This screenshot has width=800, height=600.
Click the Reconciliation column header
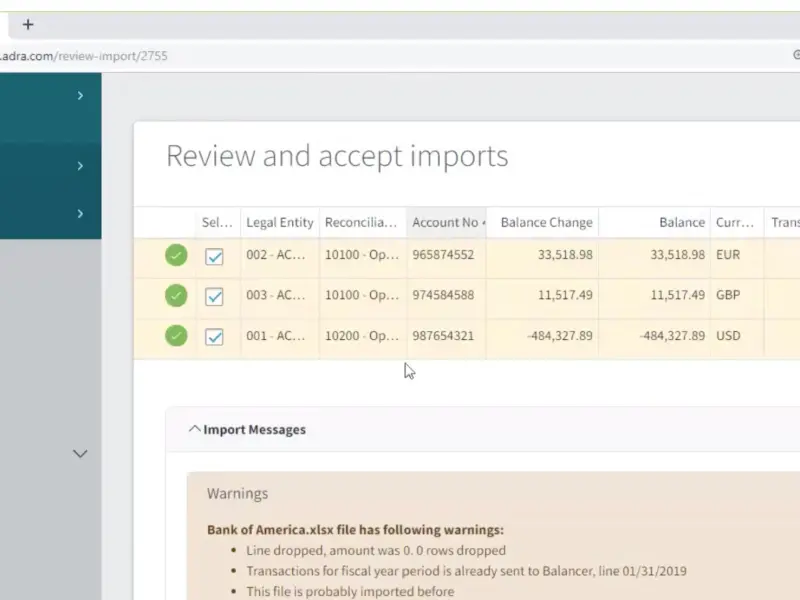363,222
